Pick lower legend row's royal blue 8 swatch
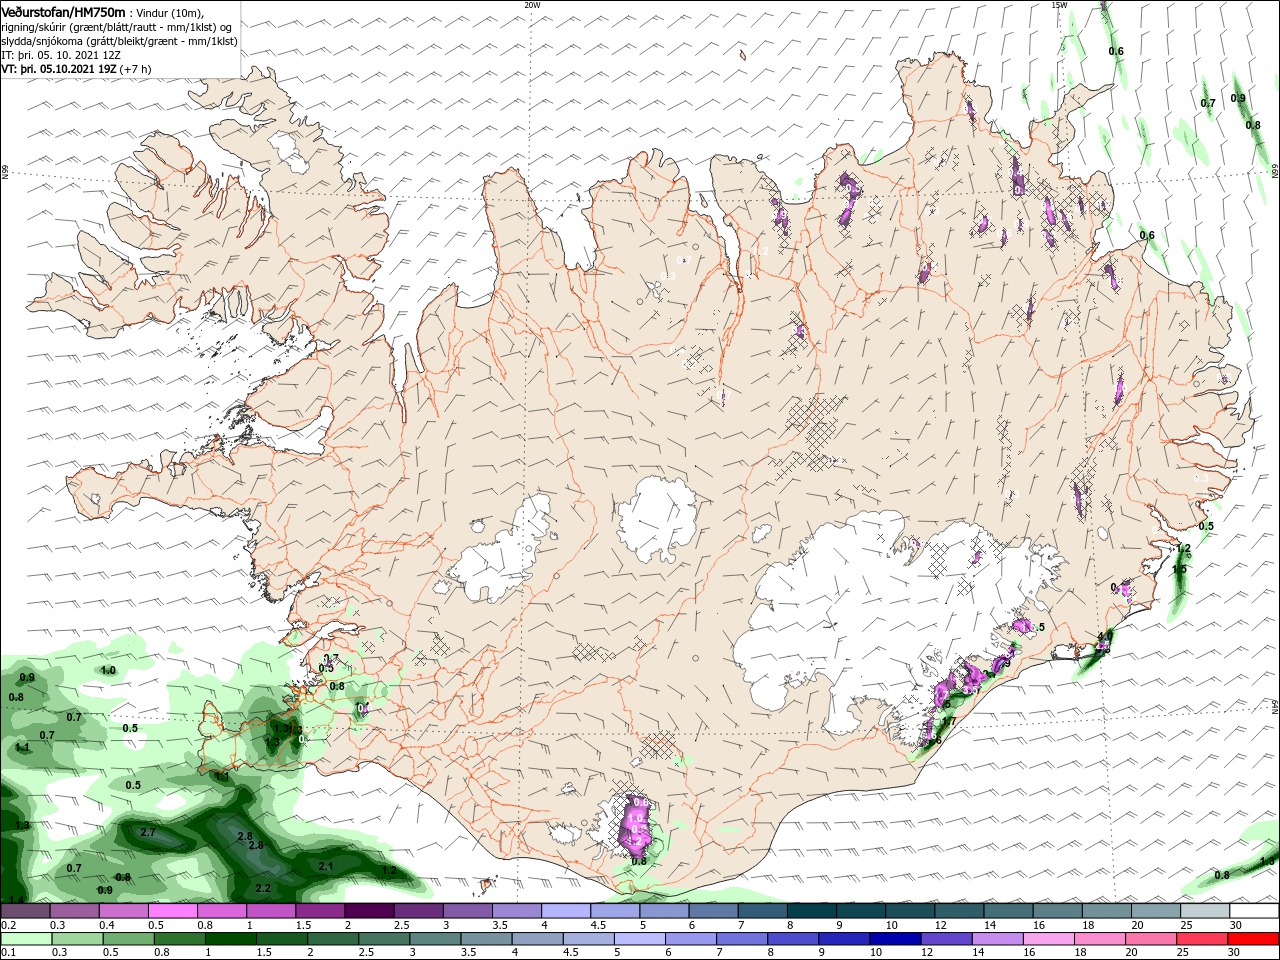Image resolution: width=1280 pixels, height=960 pixels. click(x=792, y=939)
